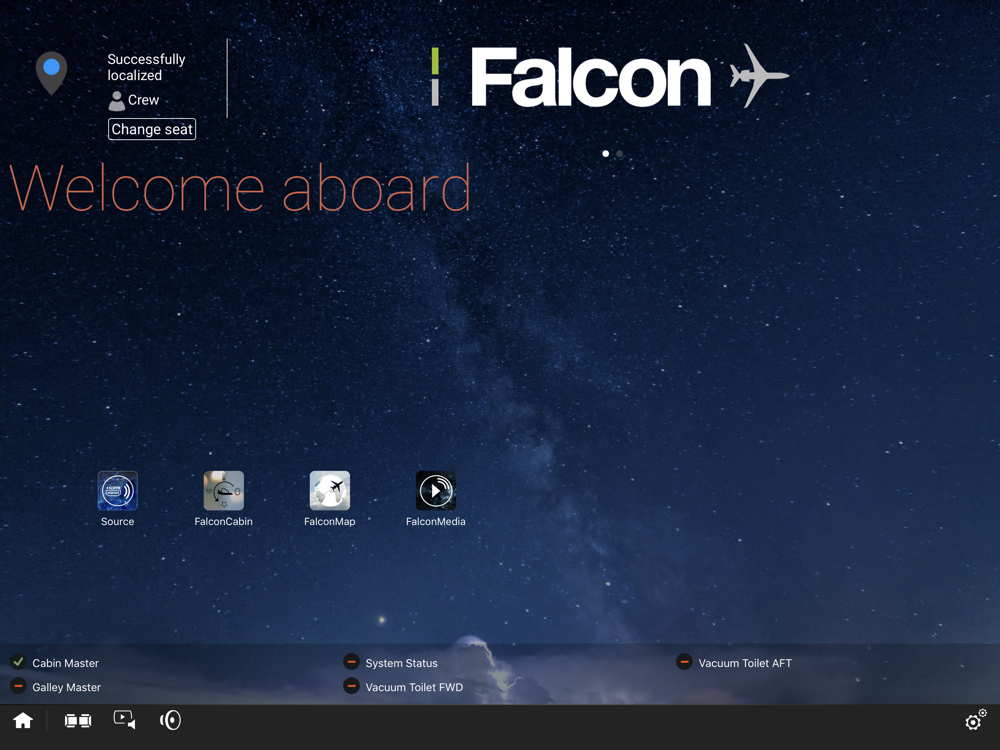Screen dimensions: 1000x750
Task: Launch the FalconMedia player app
Action: 436,490
